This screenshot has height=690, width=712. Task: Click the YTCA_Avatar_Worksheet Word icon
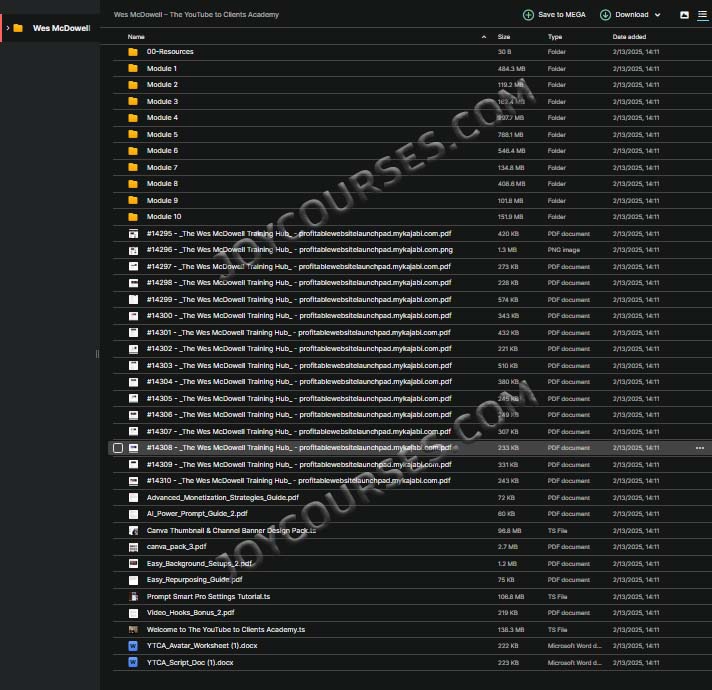click(x=133, y=646)
